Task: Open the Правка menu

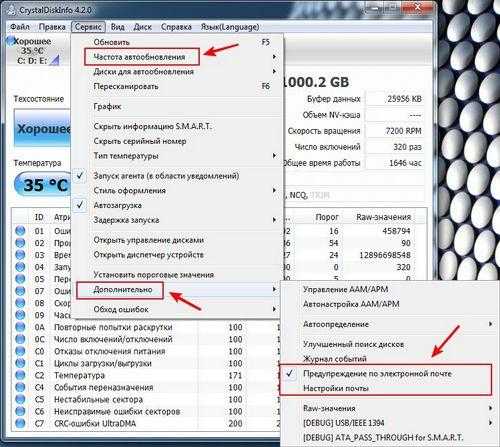Action: click(x=52, y=27)
